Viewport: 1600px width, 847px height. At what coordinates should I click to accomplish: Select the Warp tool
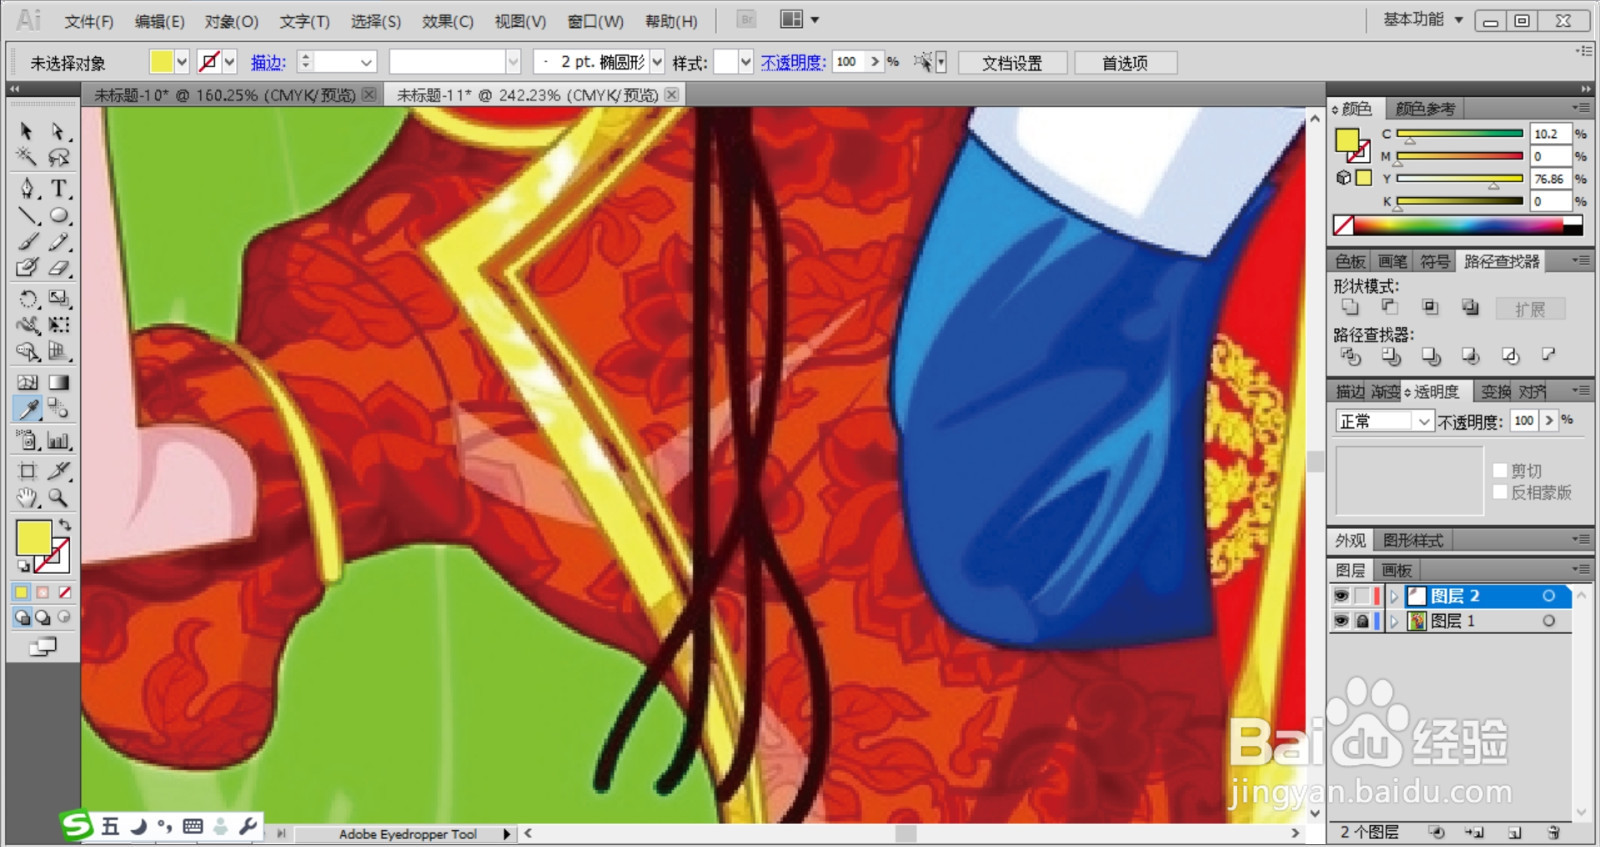pyautogui.click(x=27, y=325)
